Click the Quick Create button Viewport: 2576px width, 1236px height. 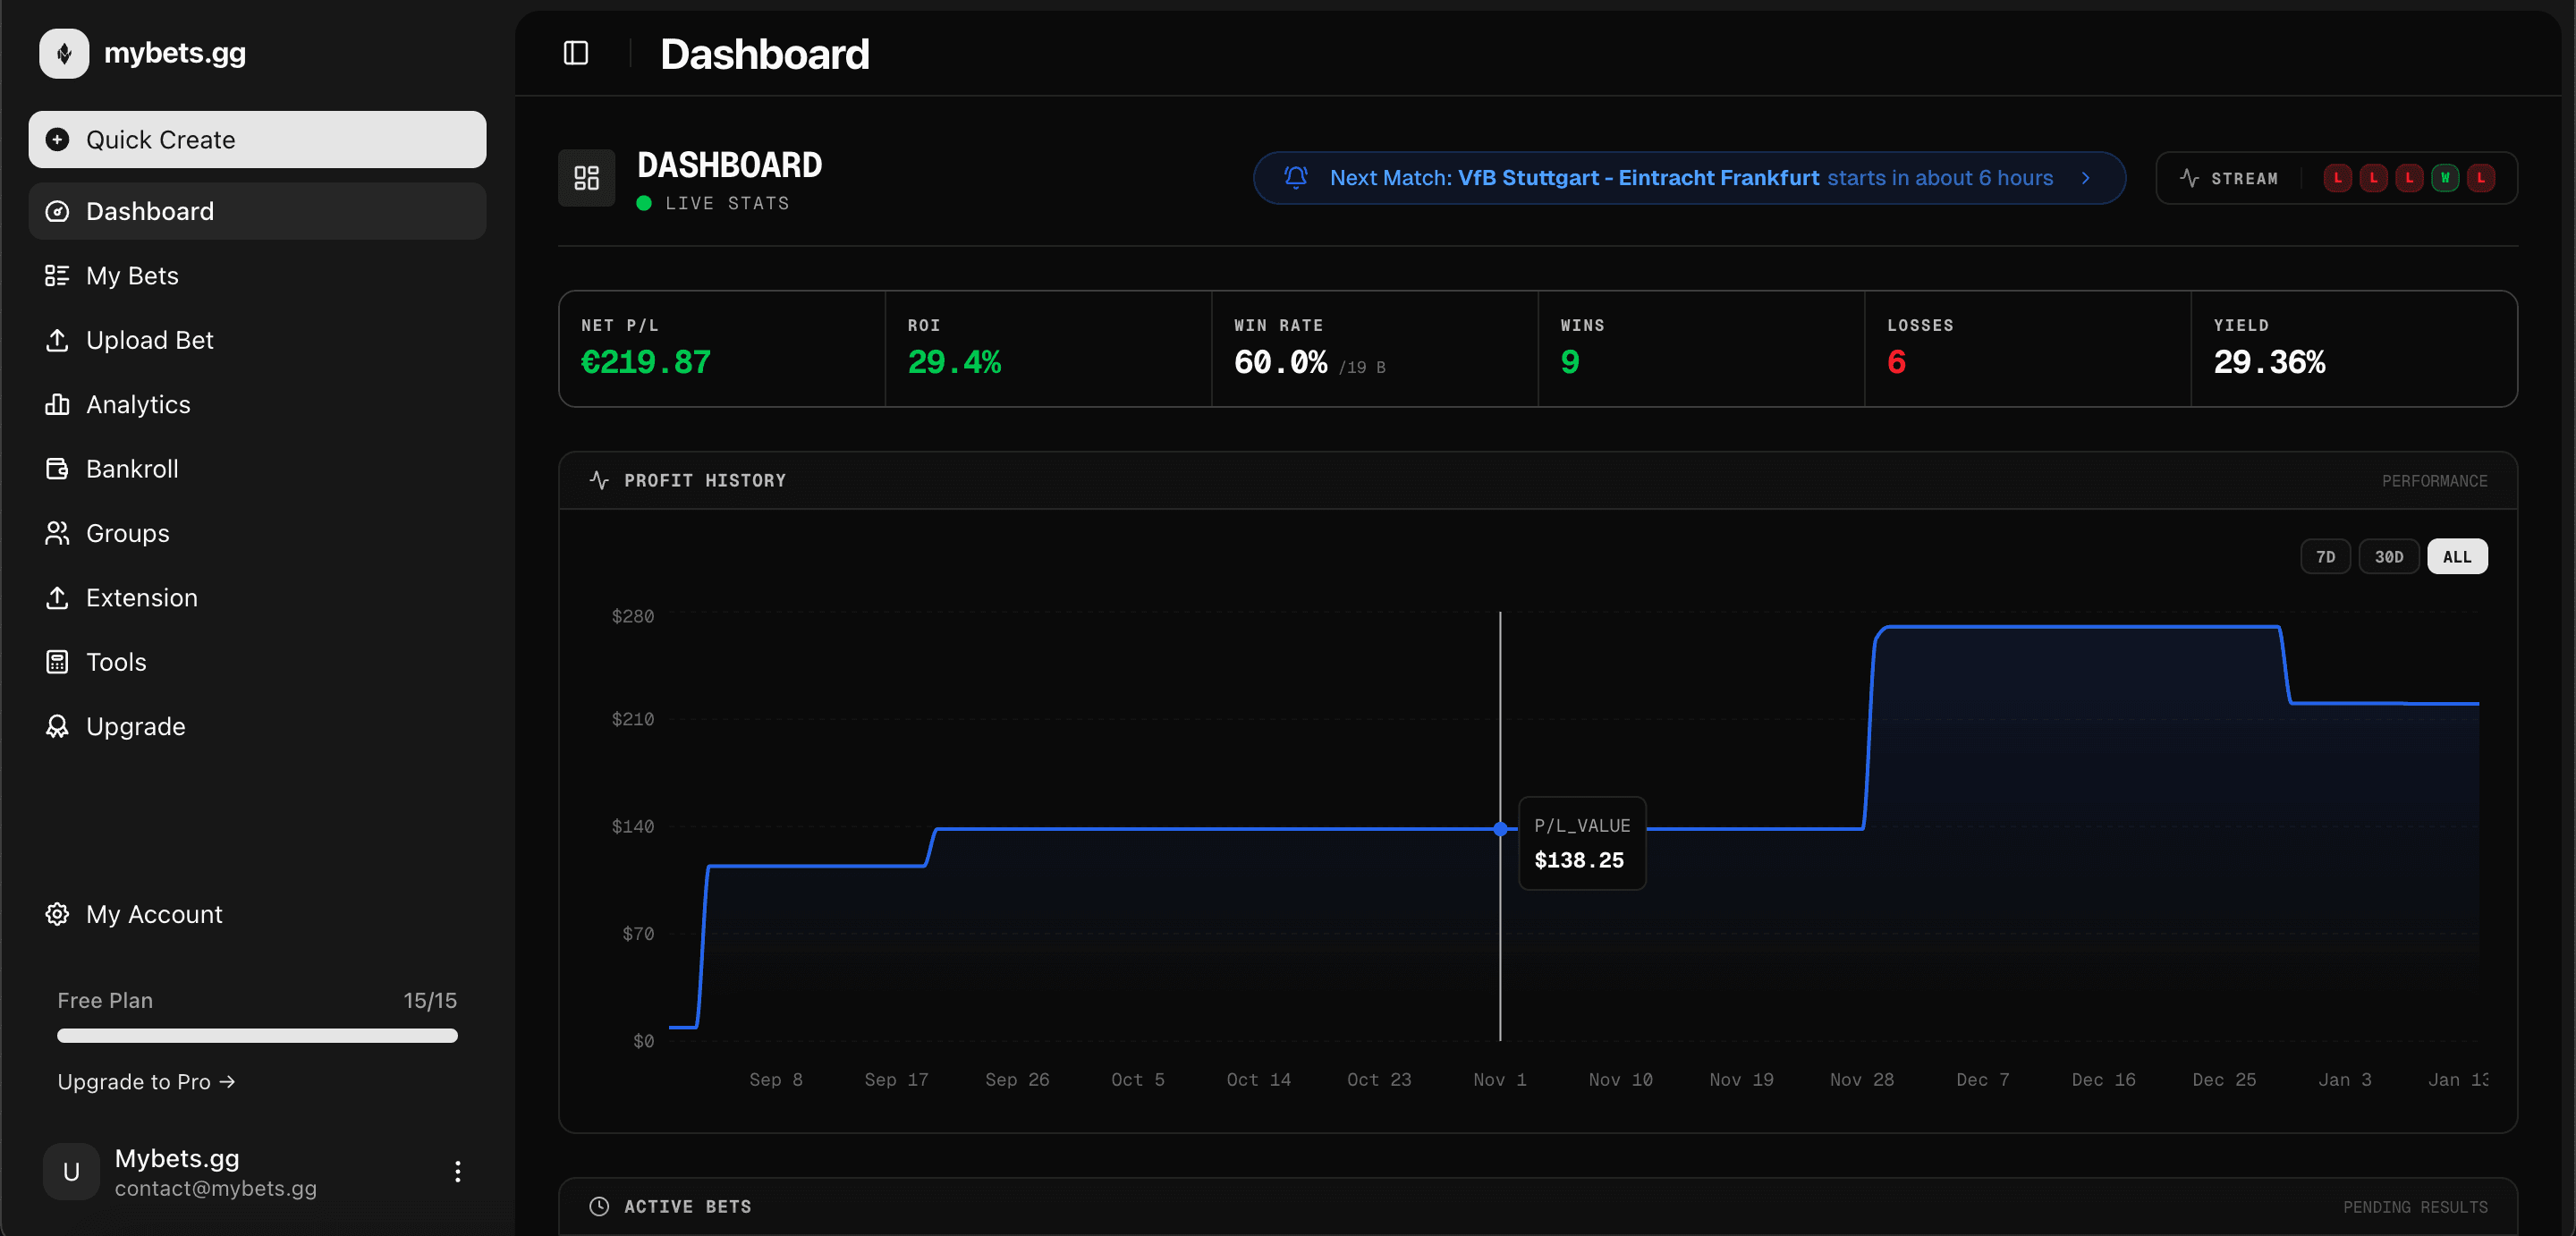pyautogui.click(x=257, y=139)
